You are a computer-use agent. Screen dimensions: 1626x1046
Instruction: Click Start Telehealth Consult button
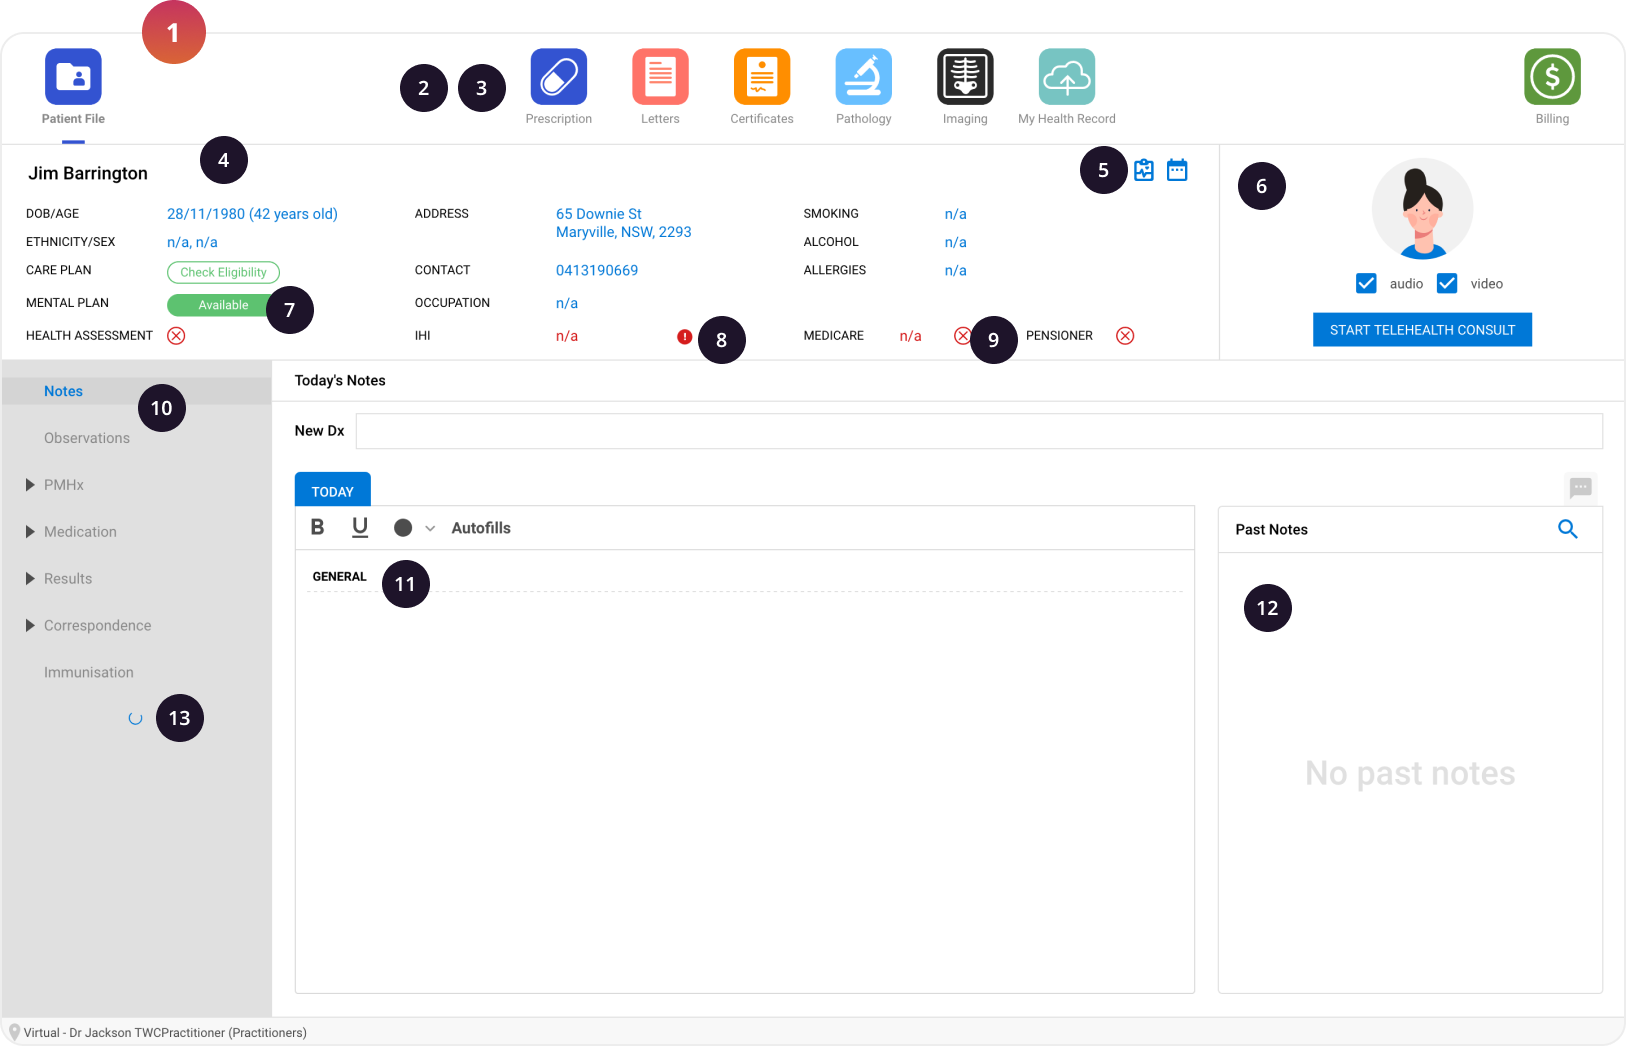[x=1421, y=330]
